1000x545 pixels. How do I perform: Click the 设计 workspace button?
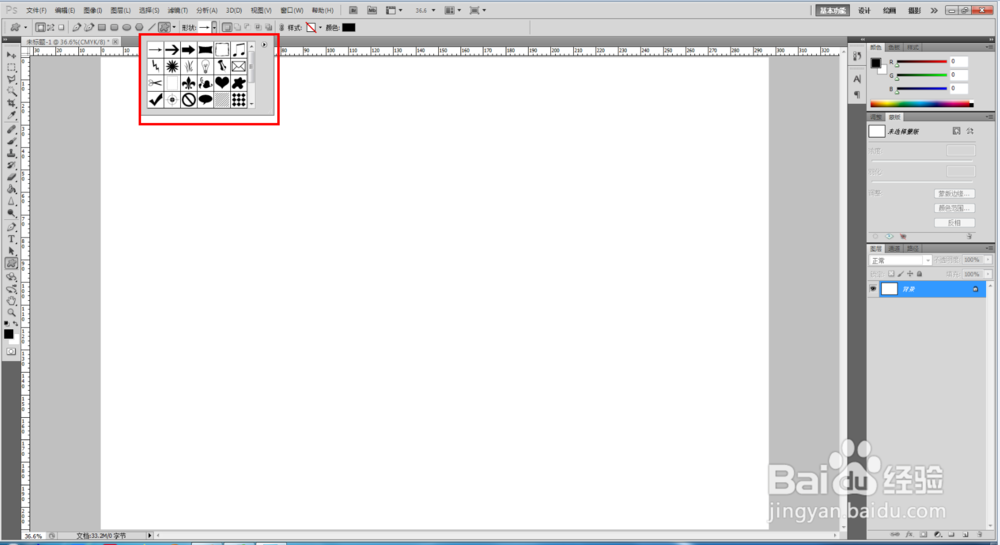(x=864, y=10)
